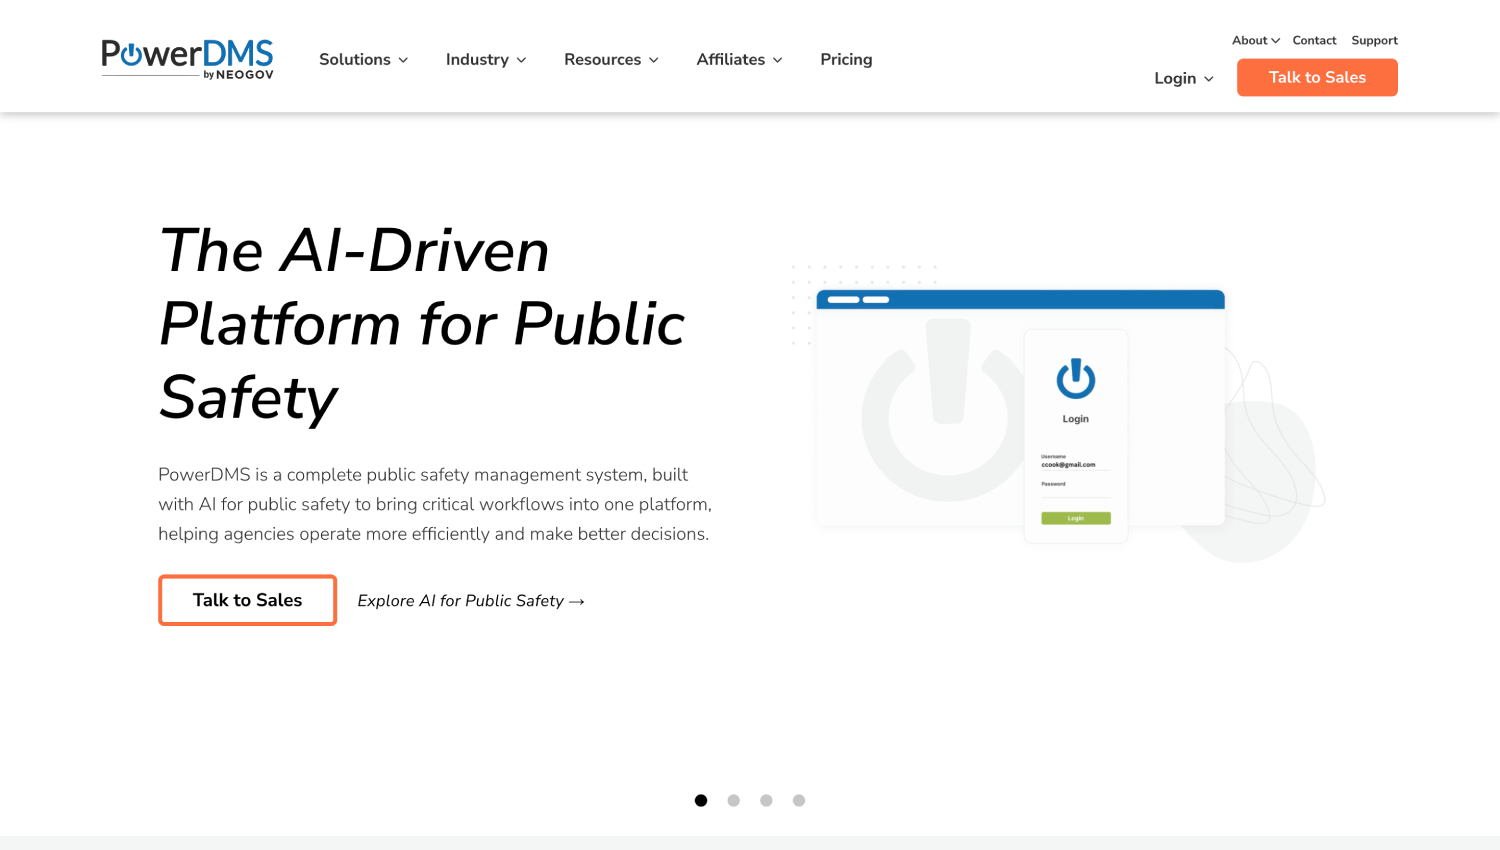Follow the Explore AI for Public Safety link
1500x850 pixels.
471,601
